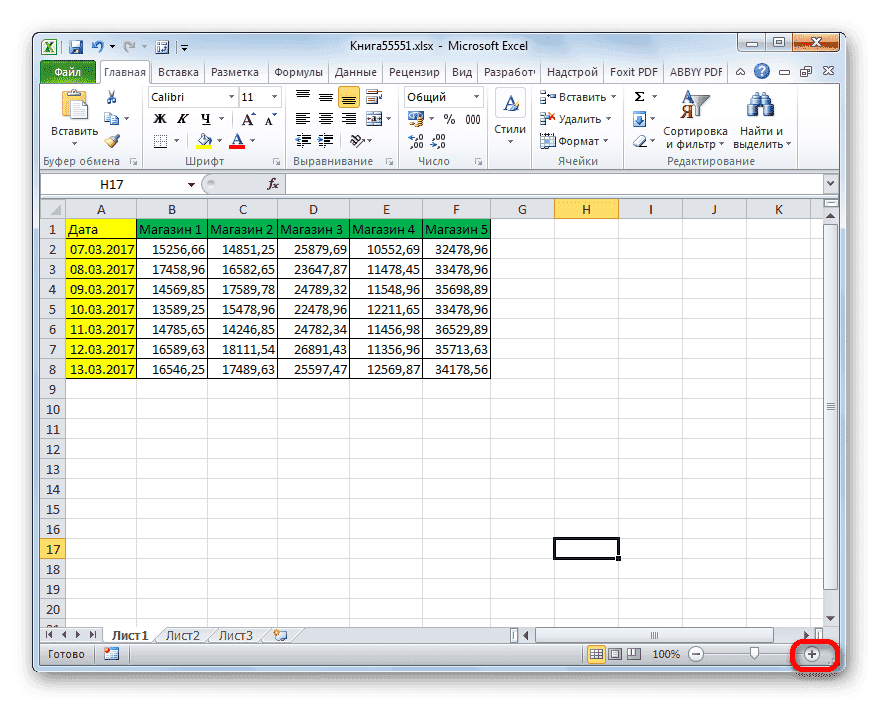Click the increase decimal places icon

coord(414,139)
